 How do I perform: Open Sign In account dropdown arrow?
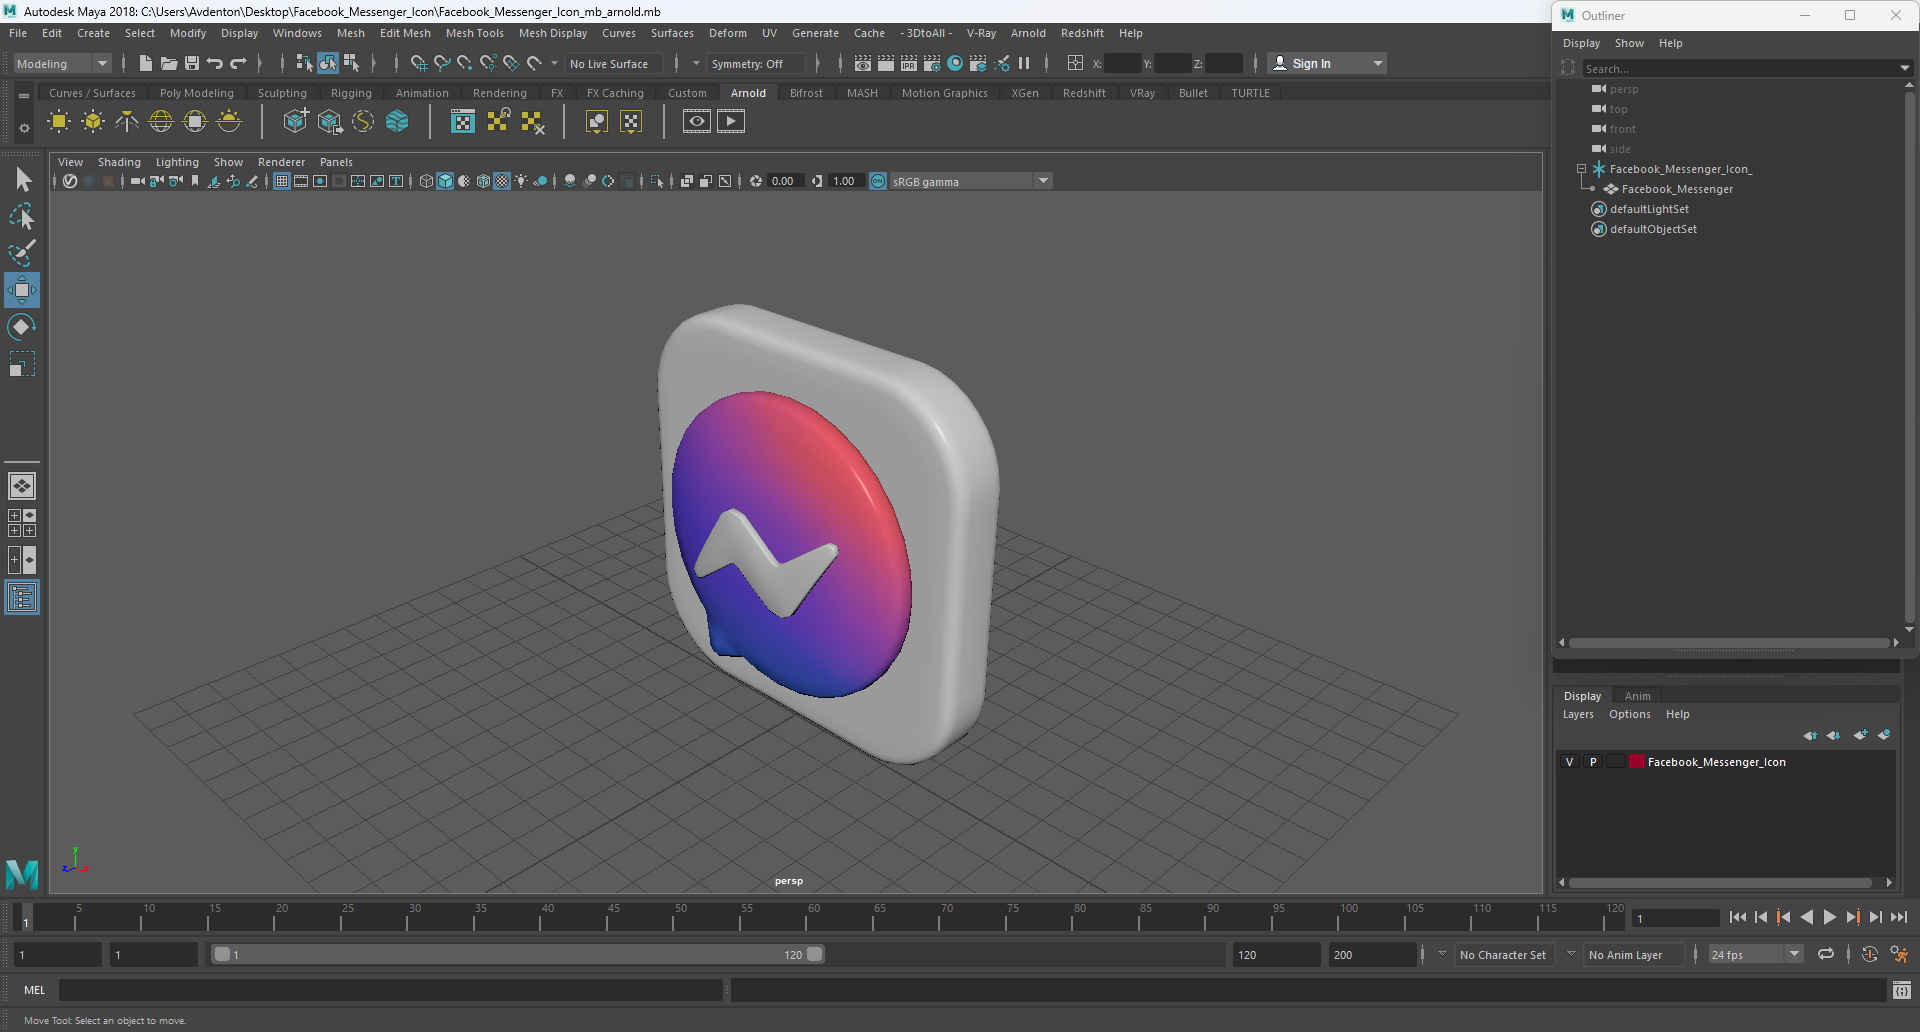[1378, 63]
